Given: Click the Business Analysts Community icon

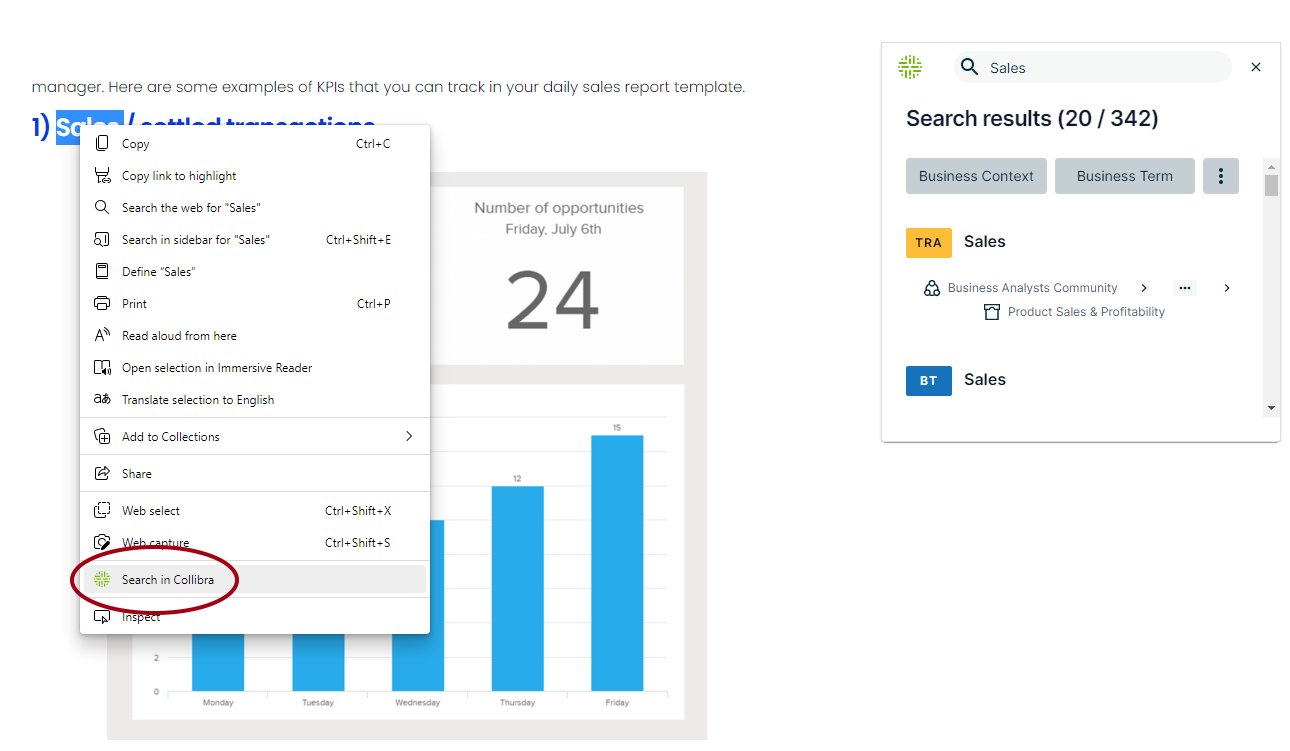Looking at the screenshot, I should tap(931, 287).
